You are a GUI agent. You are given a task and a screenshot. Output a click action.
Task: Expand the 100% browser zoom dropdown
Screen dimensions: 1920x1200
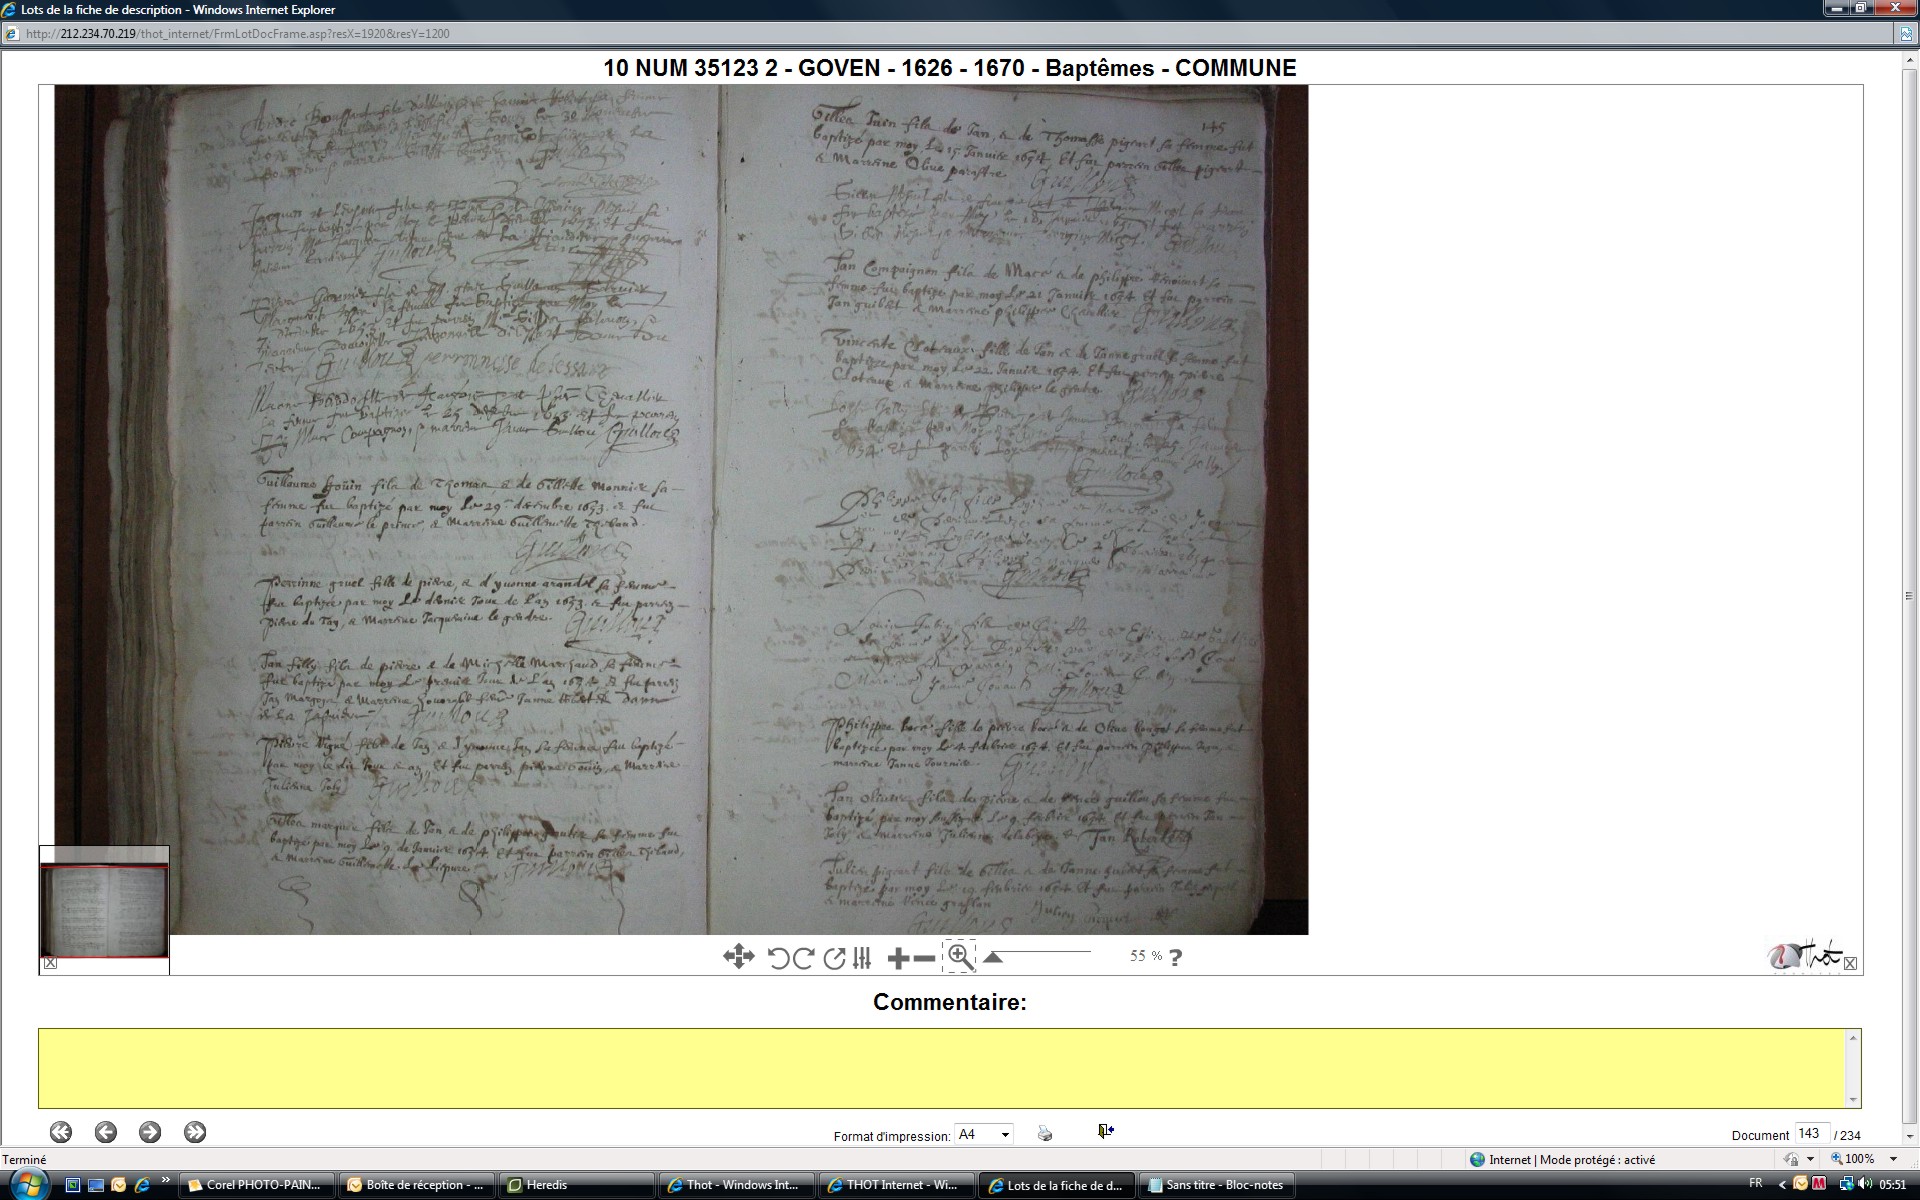[1893, 1159]
